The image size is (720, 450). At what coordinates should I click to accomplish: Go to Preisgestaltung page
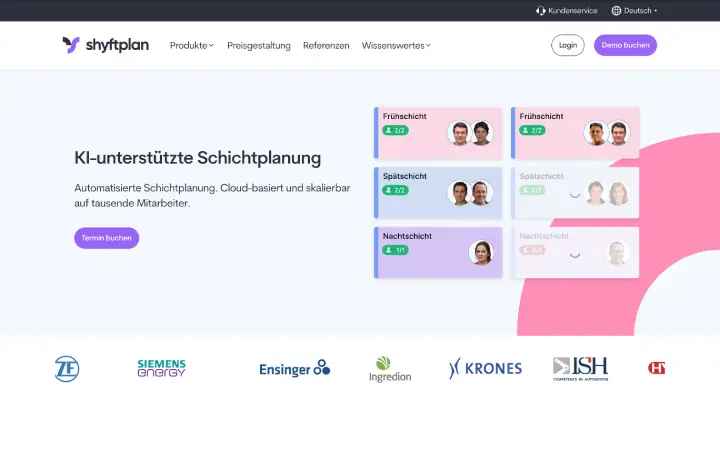tap(259, 45)
